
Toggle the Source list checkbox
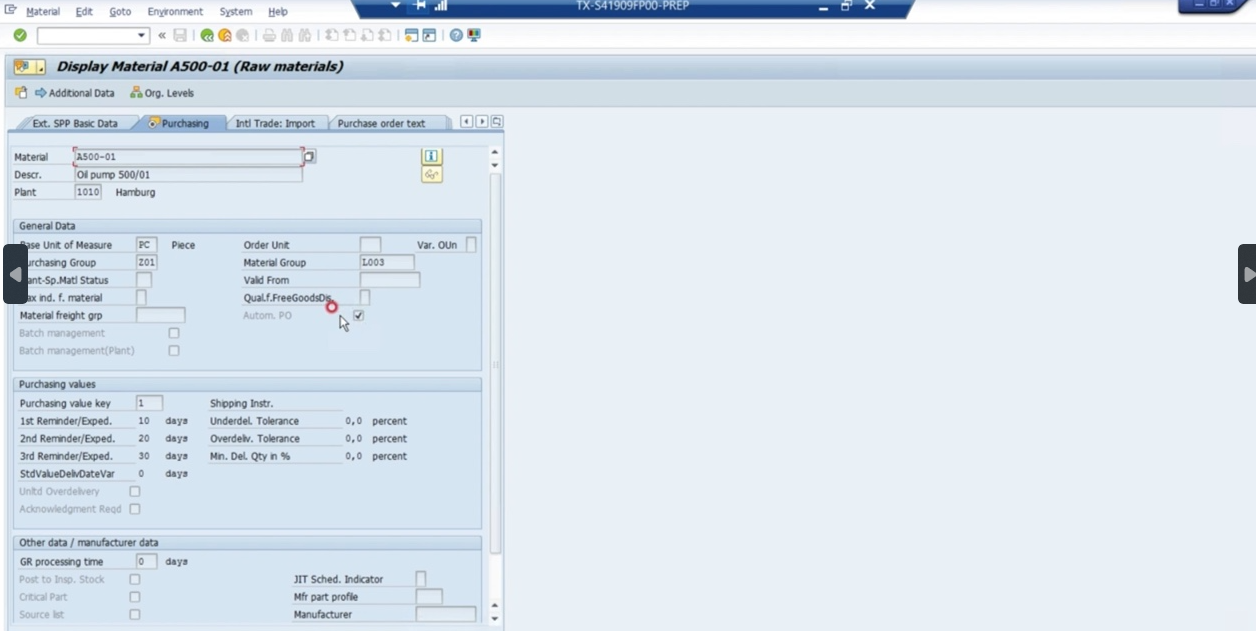[x=135, y=614]
